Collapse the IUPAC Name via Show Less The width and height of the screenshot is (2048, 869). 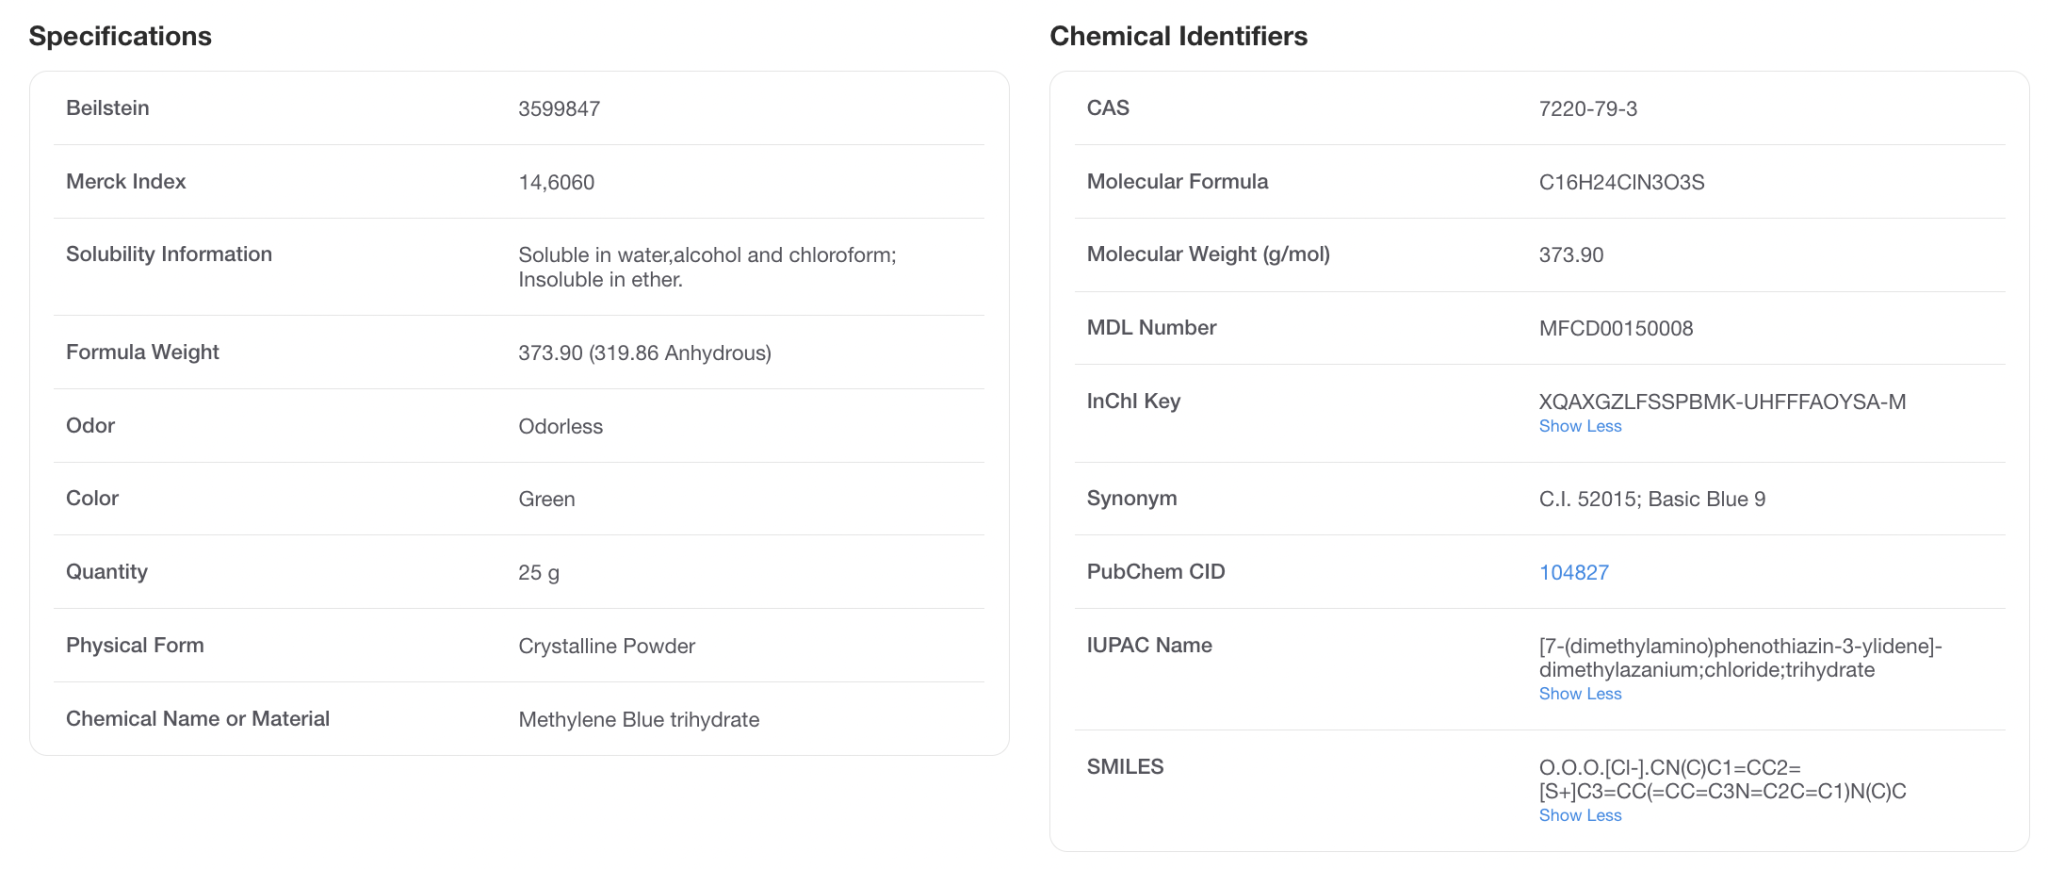pos(1580,693)
